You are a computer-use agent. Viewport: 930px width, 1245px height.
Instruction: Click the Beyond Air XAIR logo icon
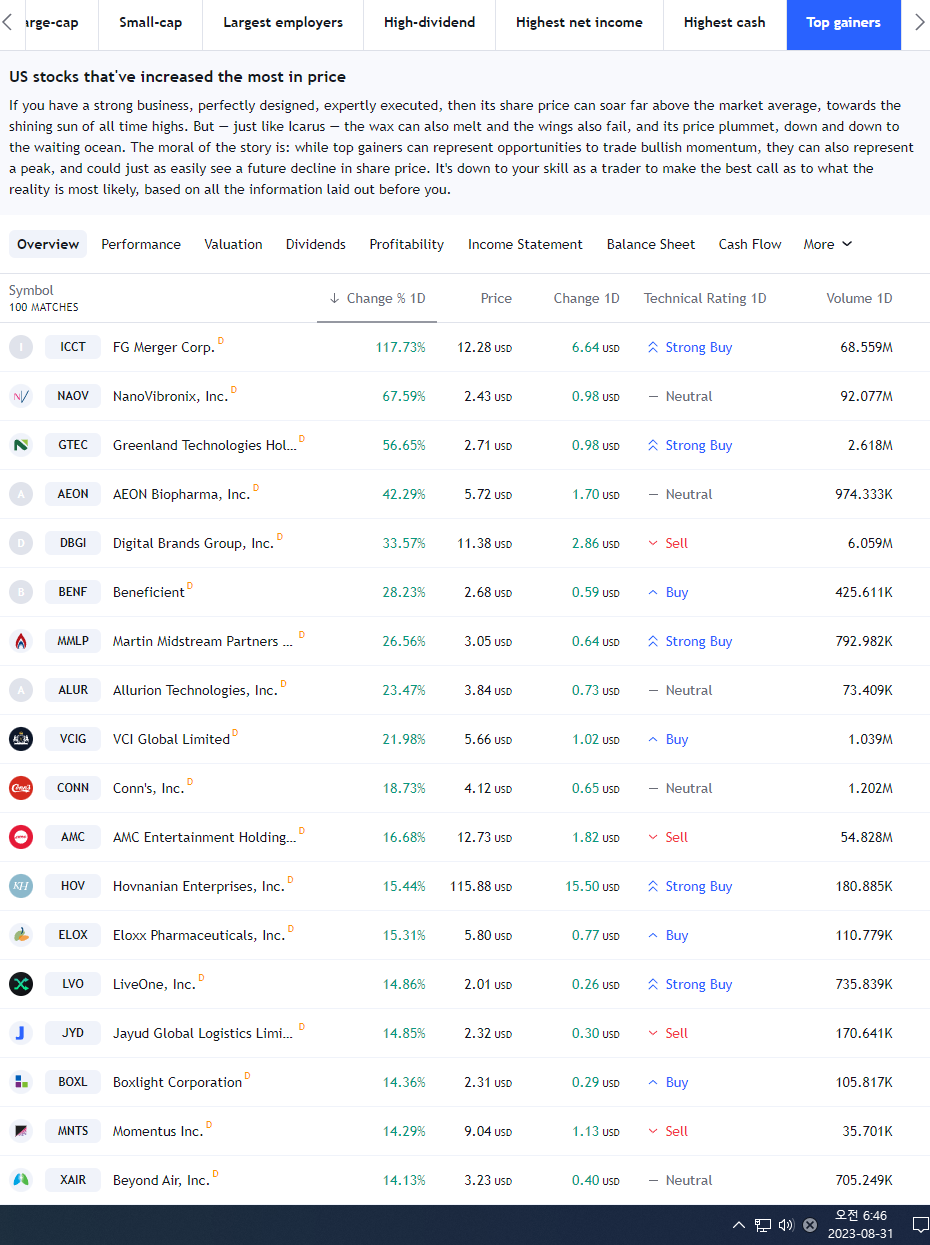[x=21, y=1180]
